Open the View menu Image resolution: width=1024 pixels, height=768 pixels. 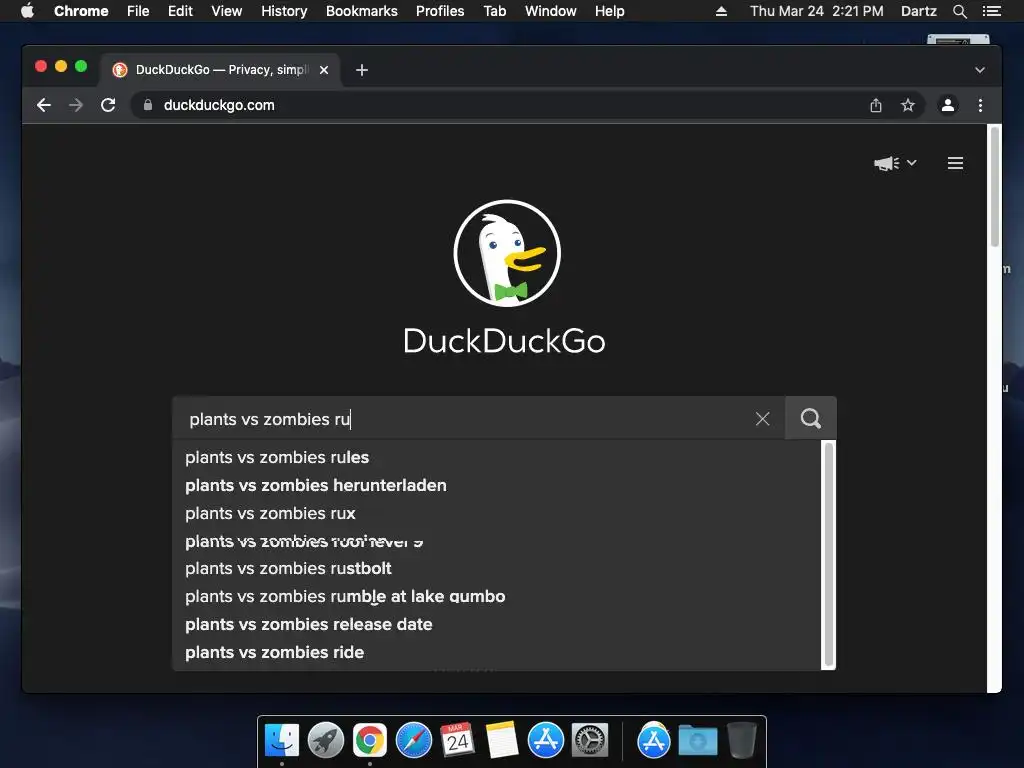coord(227,11)
